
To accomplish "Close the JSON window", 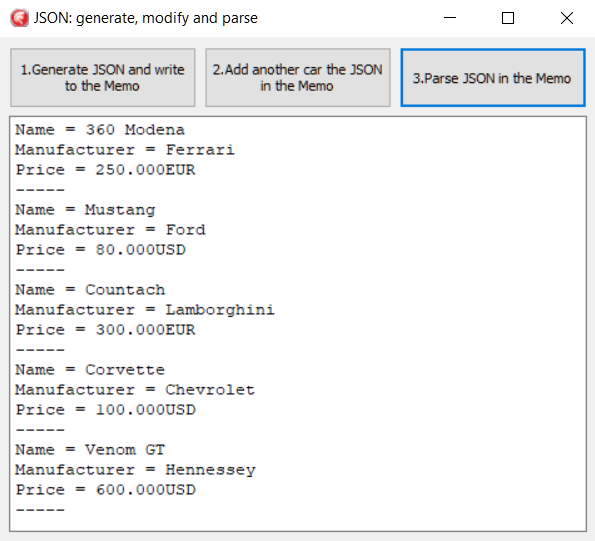I will 567,18.
